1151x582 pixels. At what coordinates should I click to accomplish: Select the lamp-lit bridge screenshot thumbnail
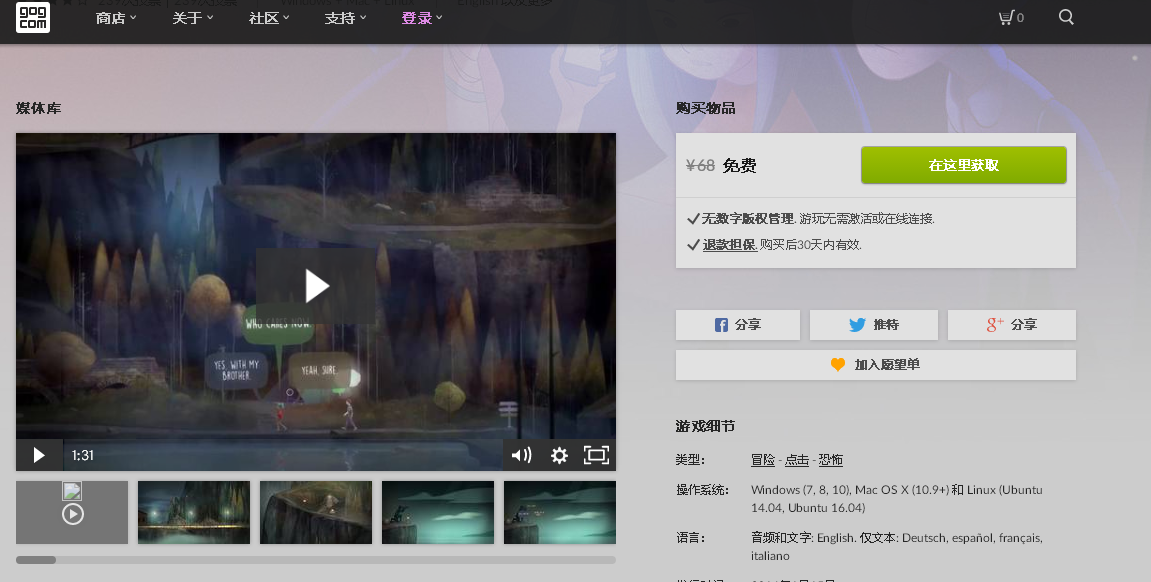tap(194, 512)
